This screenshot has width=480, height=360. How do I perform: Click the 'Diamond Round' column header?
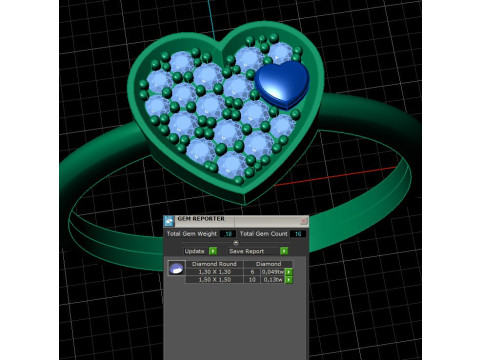214,264
